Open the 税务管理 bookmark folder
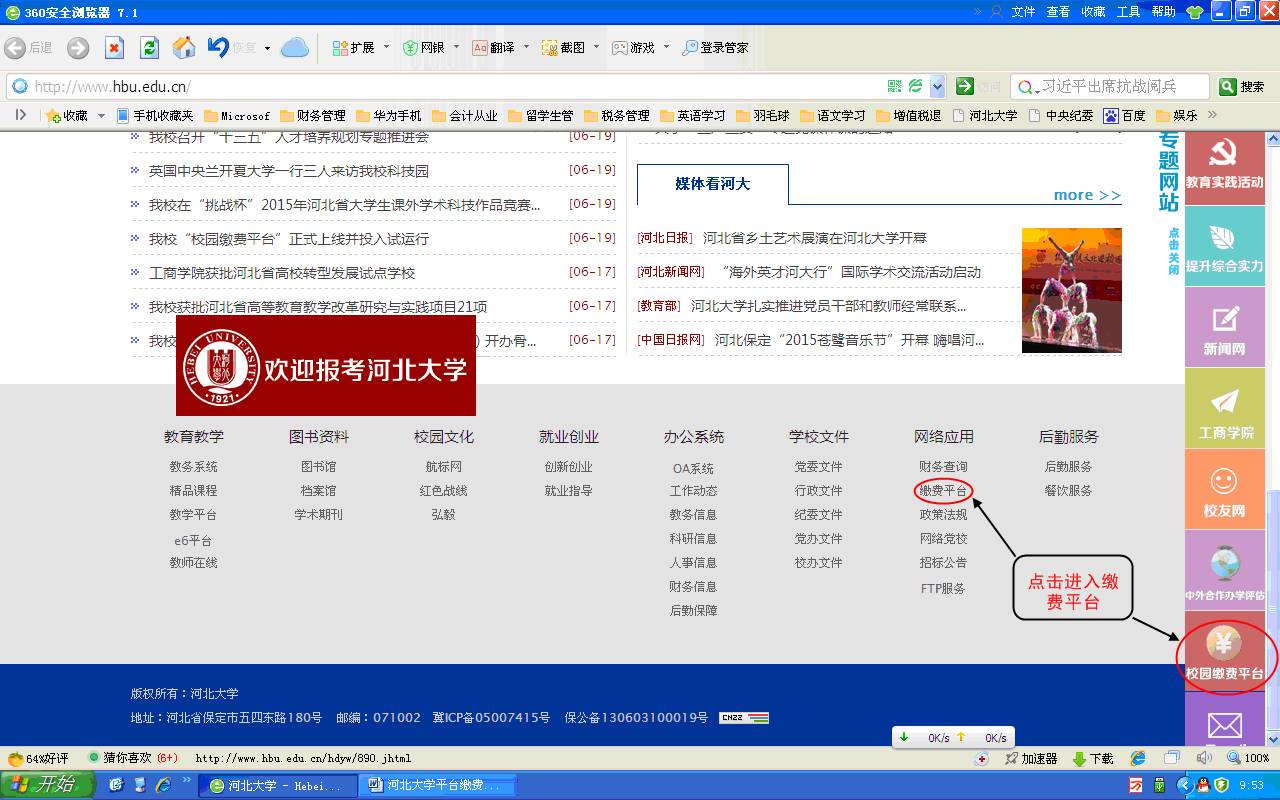 click(x=617, y=116)
